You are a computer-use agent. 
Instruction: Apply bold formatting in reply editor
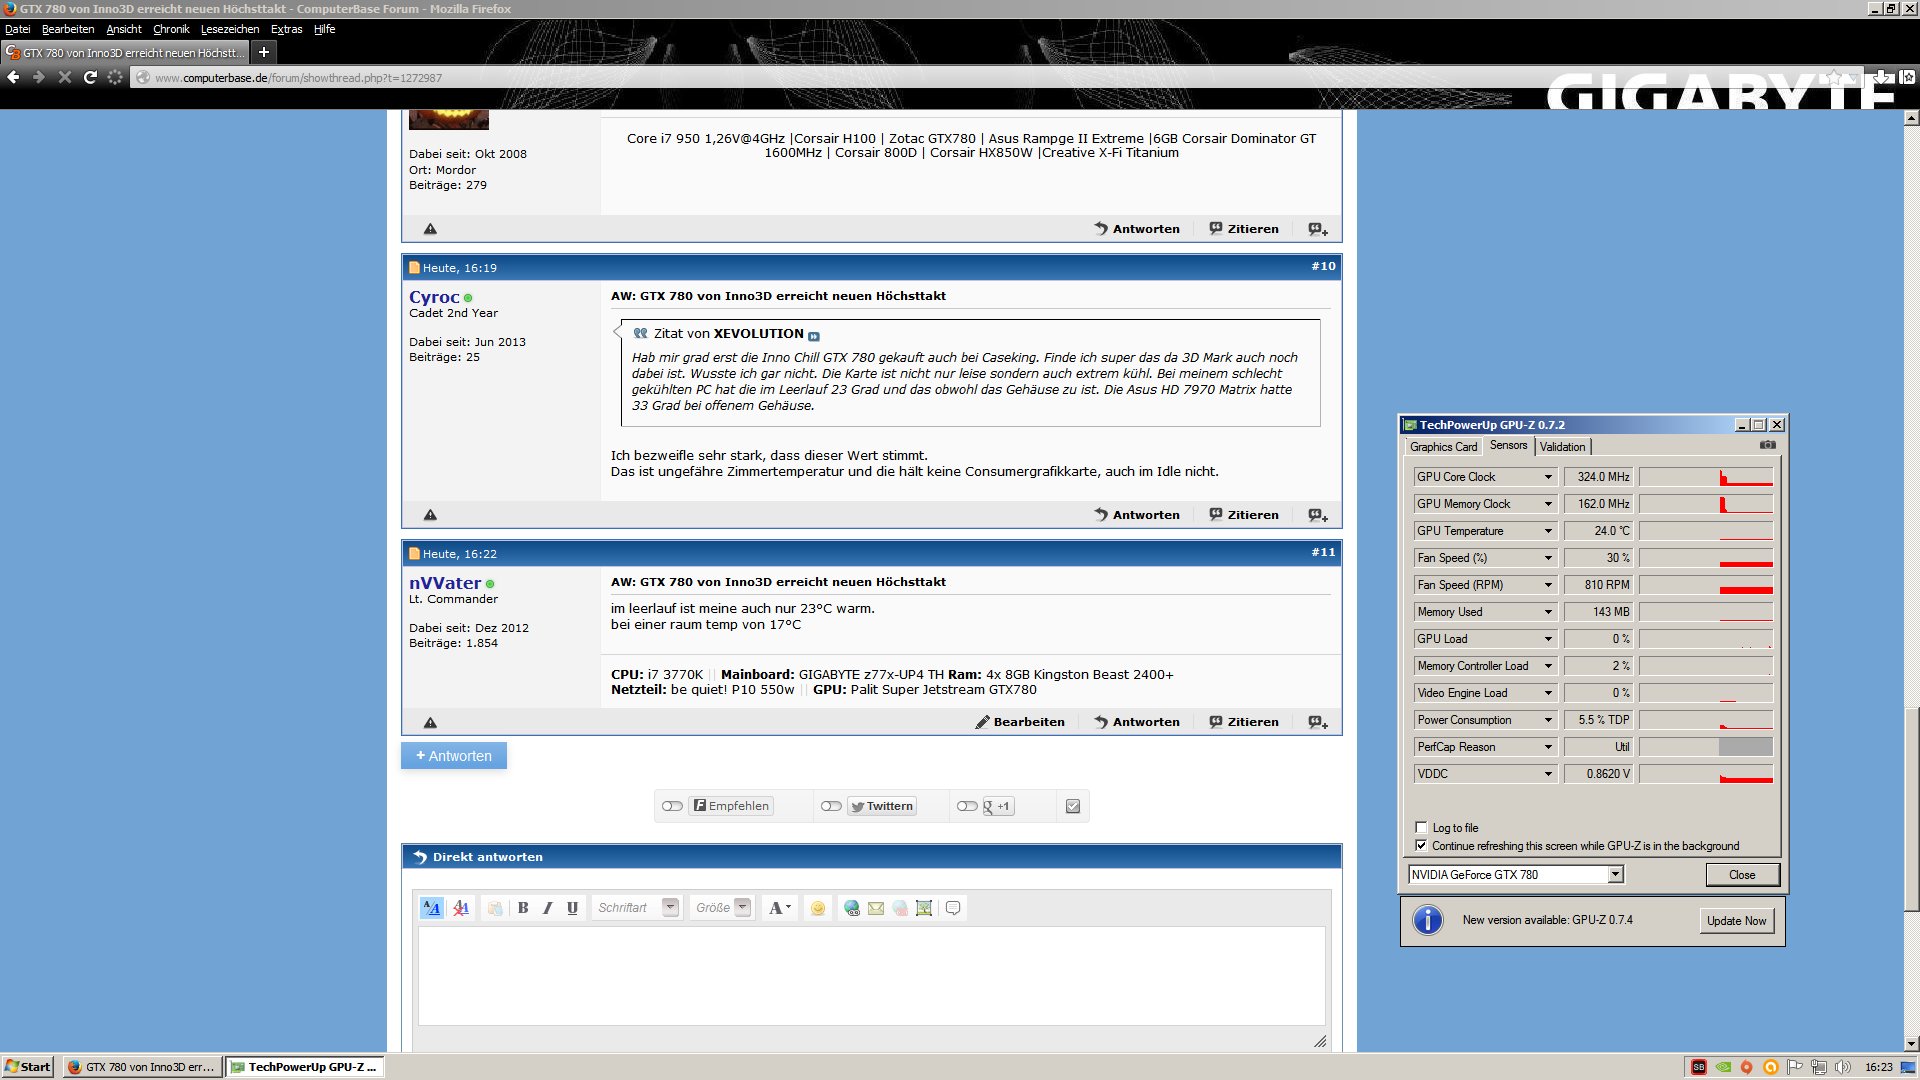pyautogui.click(x=523, y=908)
